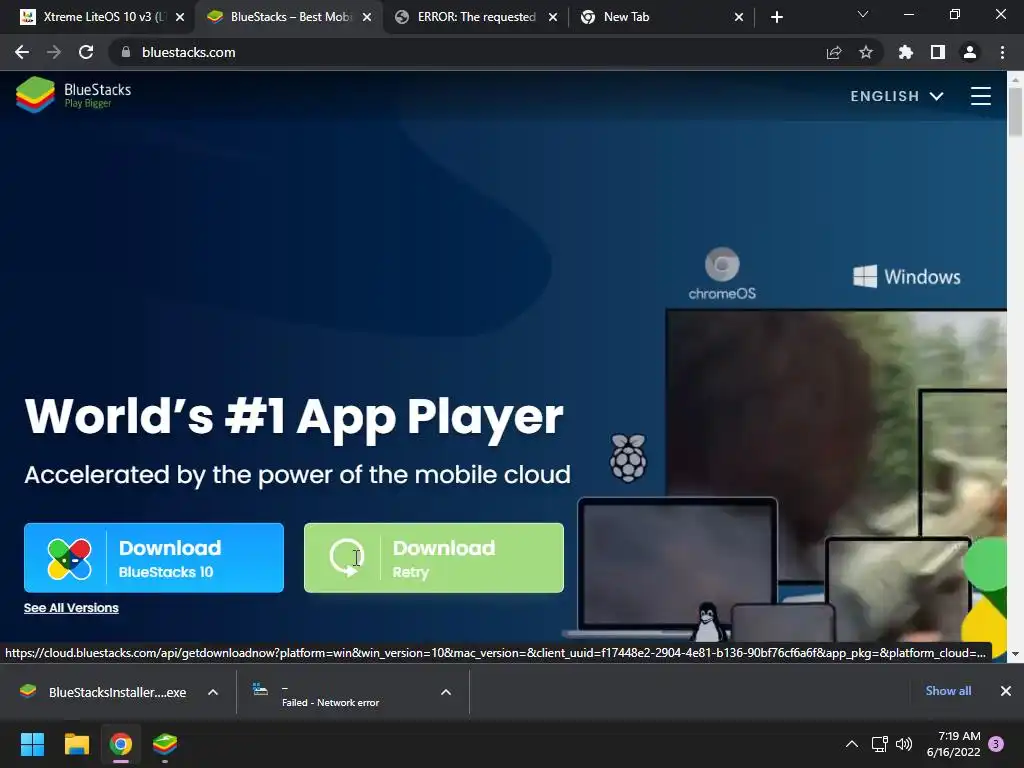Click Download BlueStacks 10 button
This screenshot has width=1024, height=768.
pos(154,558)
